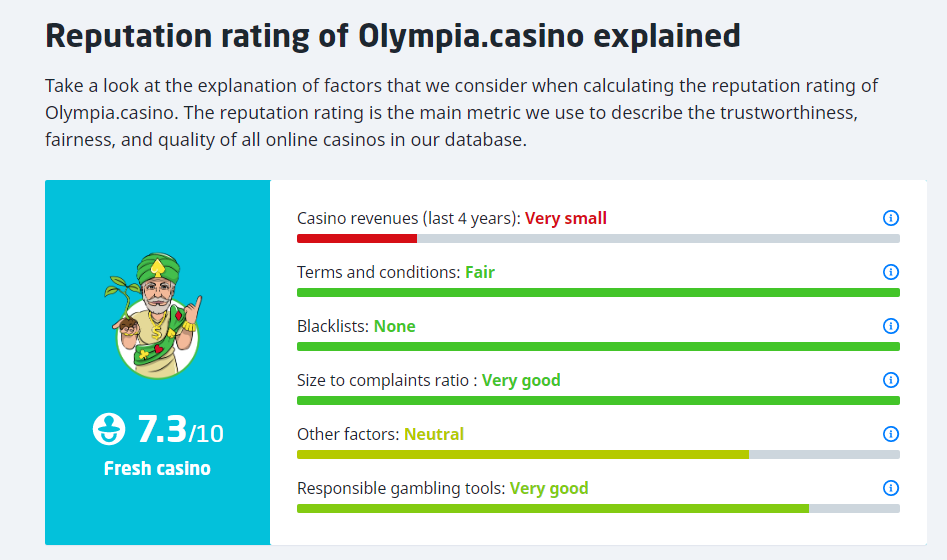
Task: Click the Other factors yellow-green bar
Action: 523,454
